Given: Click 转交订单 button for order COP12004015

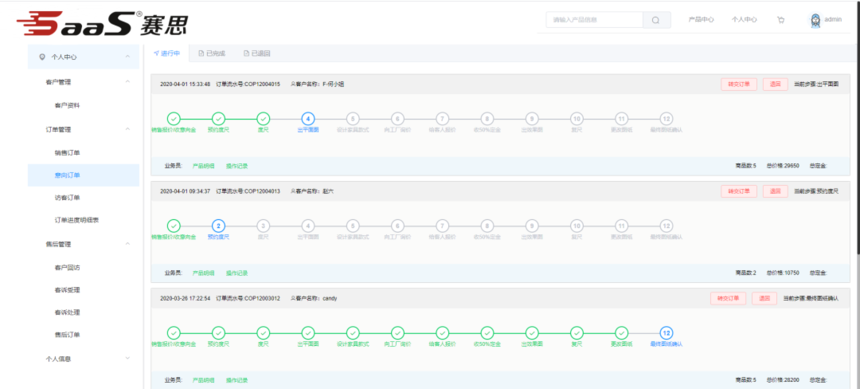Looking at the screenshot, I should 739,84.
